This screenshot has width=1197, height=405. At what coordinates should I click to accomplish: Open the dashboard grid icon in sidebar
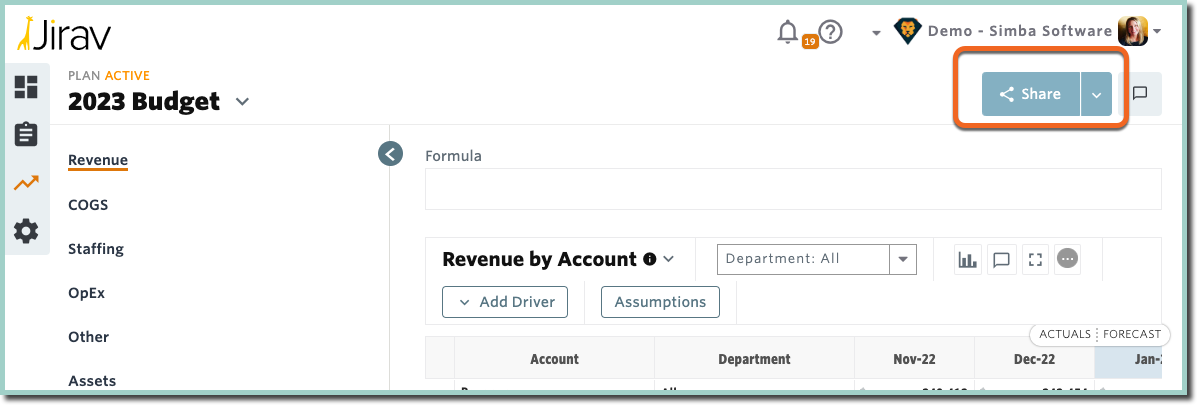point(26,87)
